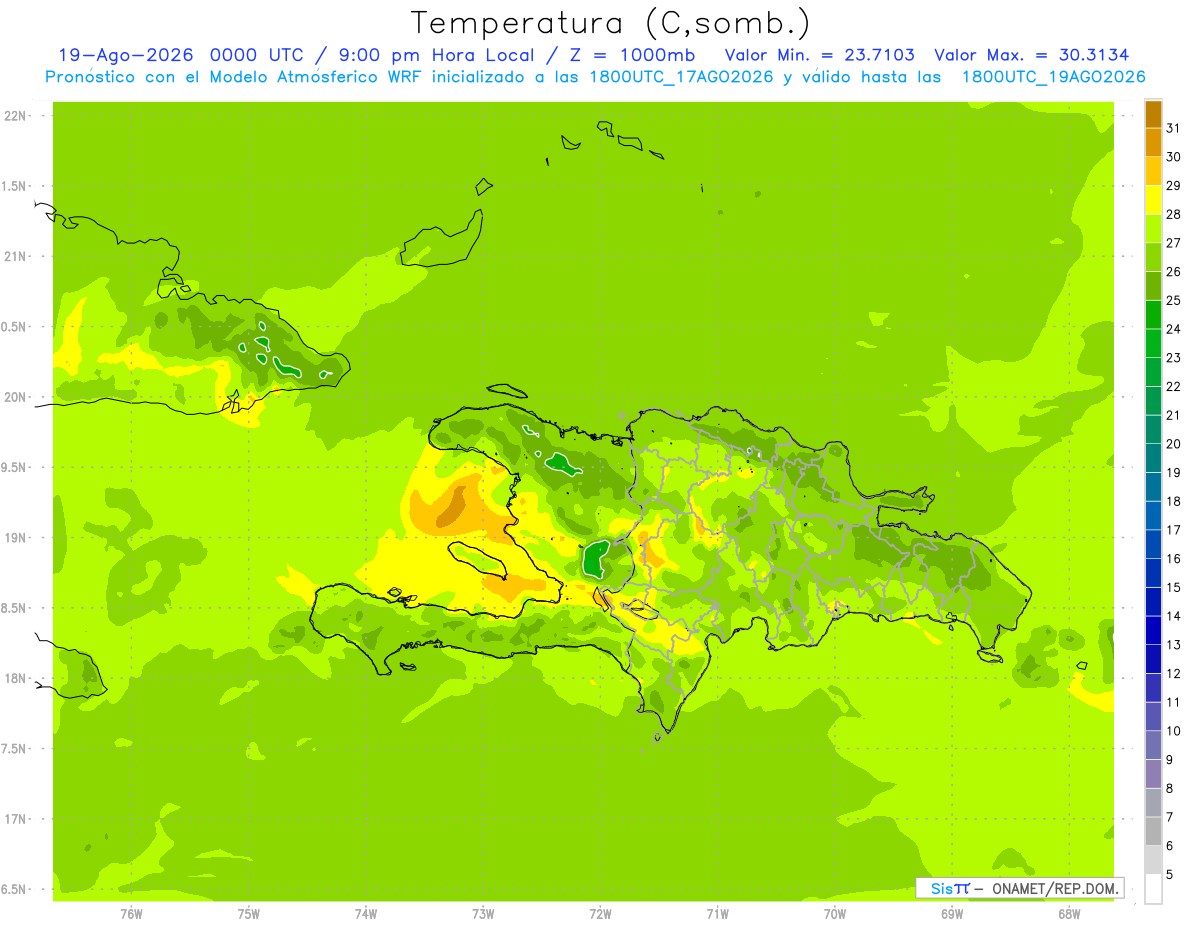The width and height of the screenshot is (1200, 927).
Task: Click the '72W' longitude axis label
Action: [600, 914]
